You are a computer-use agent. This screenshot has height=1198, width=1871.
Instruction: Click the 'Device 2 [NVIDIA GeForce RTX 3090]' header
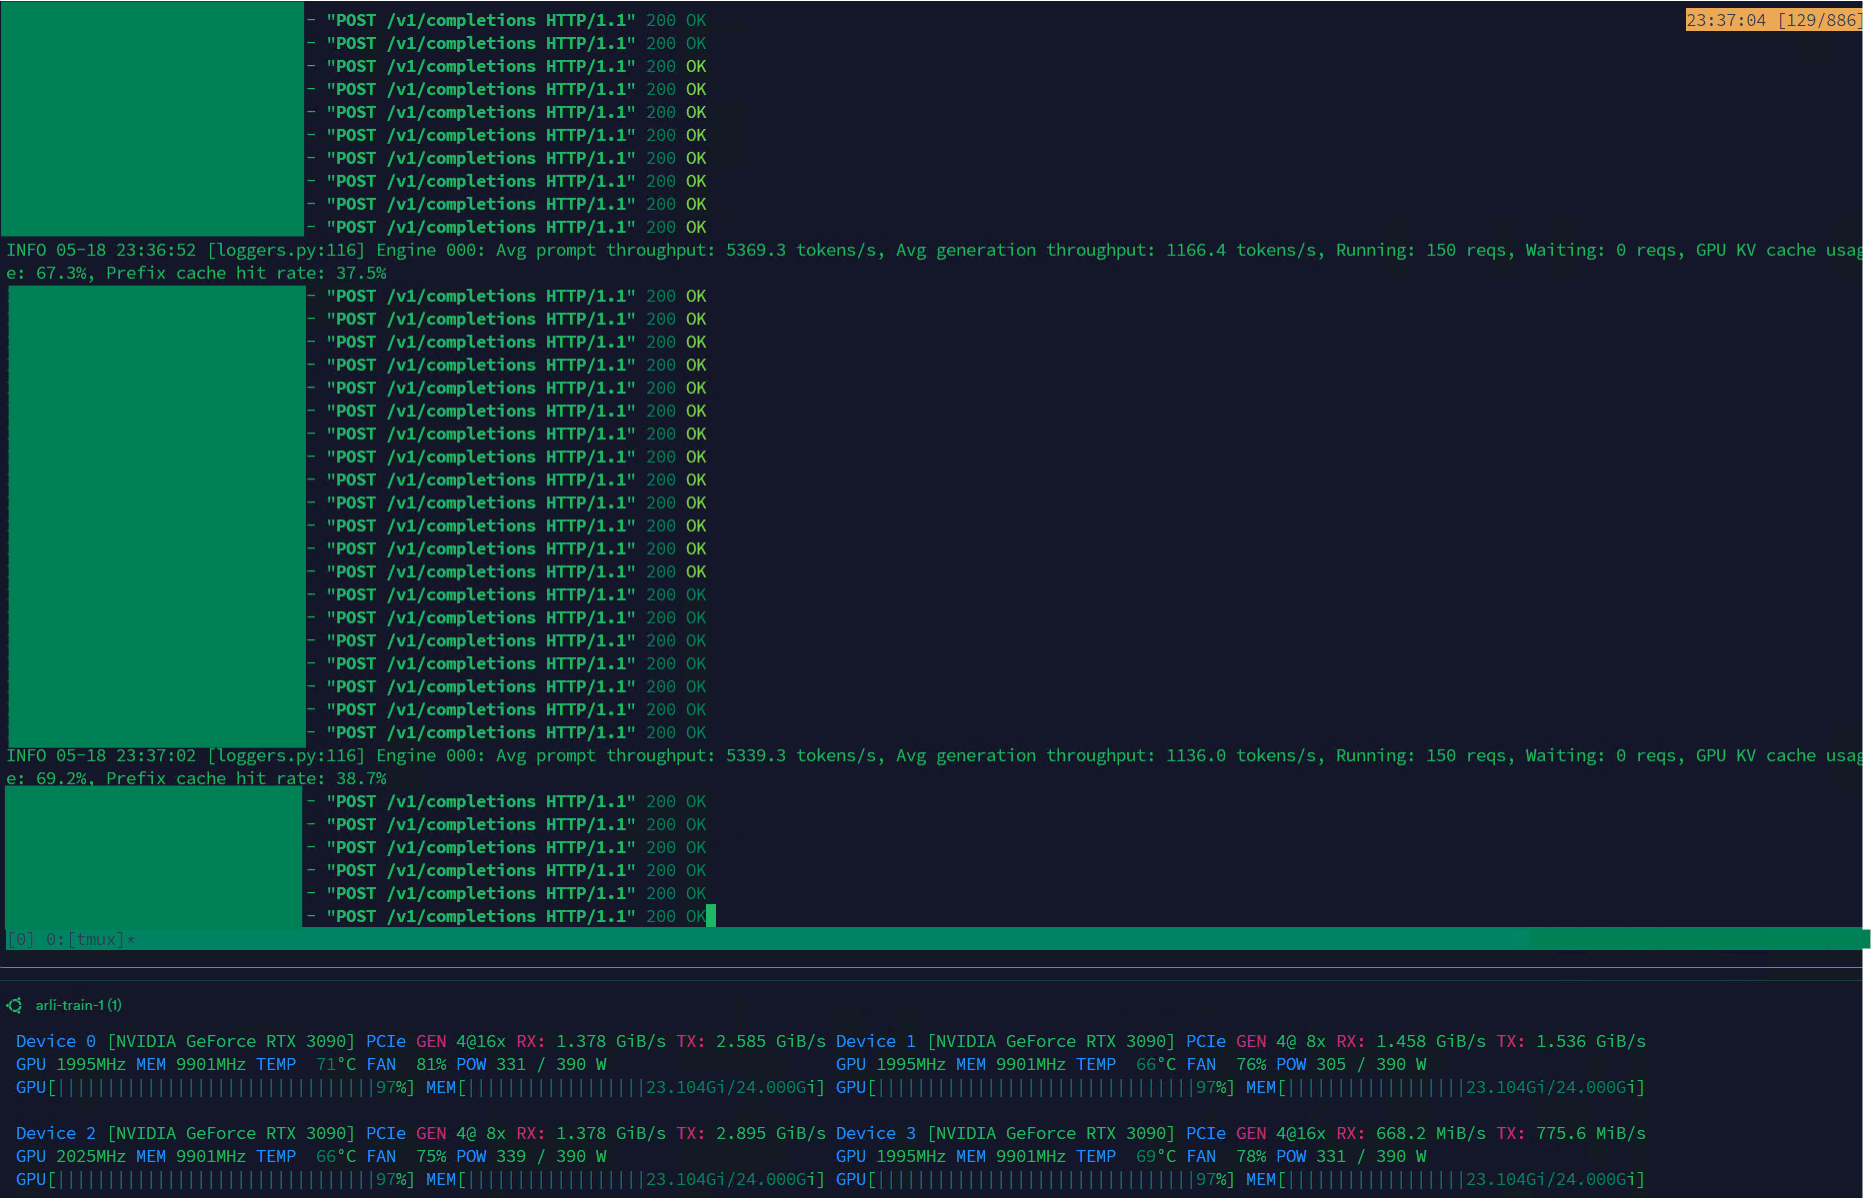point(185,1134)
